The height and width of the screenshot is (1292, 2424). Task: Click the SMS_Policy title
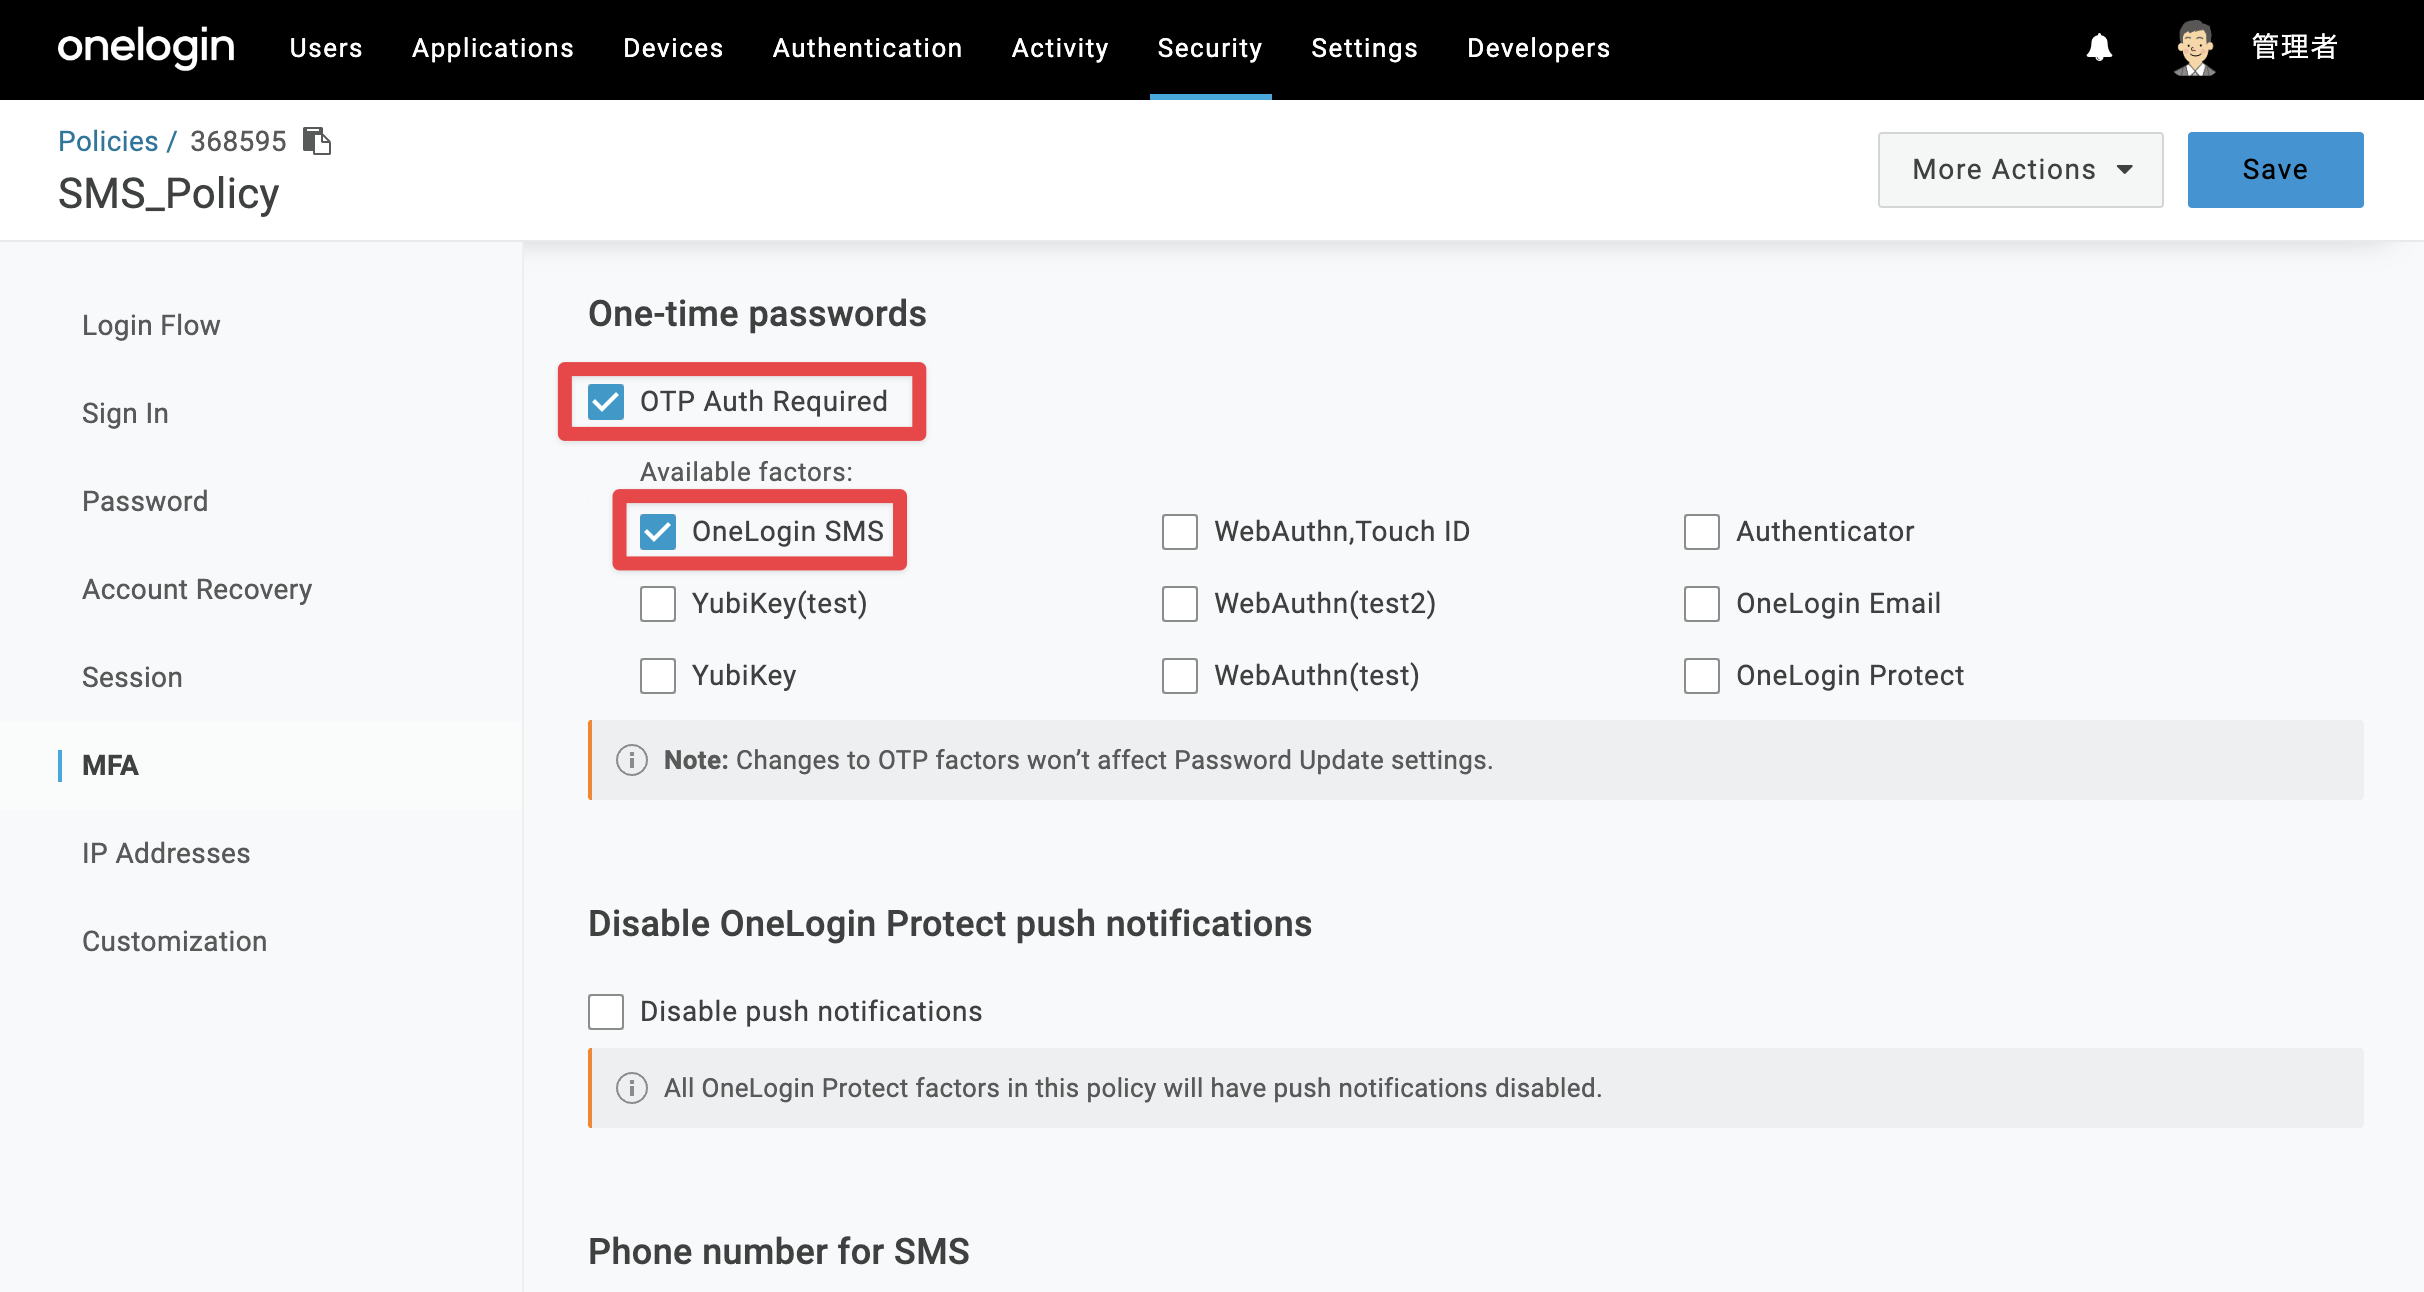pyautogui.click(x=168, y=193)
